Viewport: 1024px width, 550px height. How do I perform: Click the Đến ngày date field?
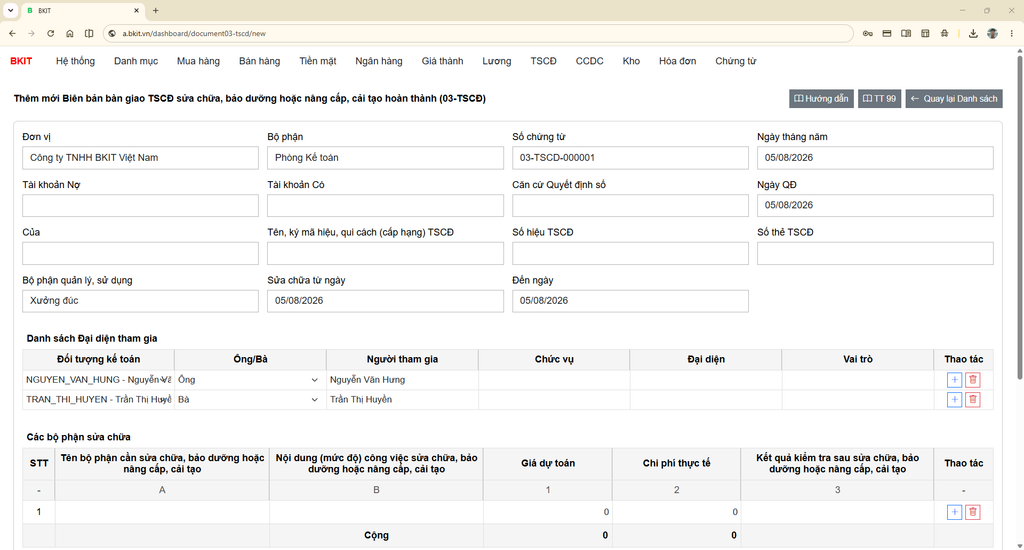point(630,300)
